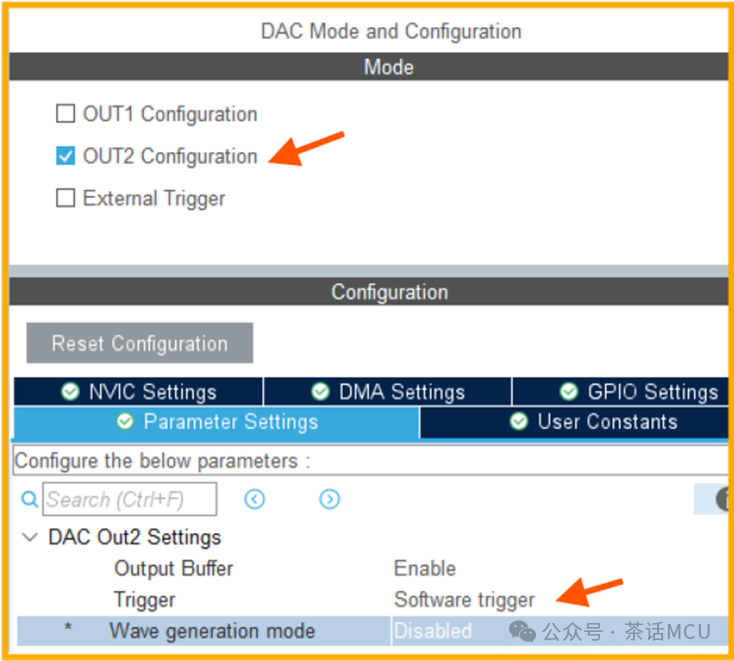
Task: Open the Wave generation mode Disabled dropdown
Action: 560,631
